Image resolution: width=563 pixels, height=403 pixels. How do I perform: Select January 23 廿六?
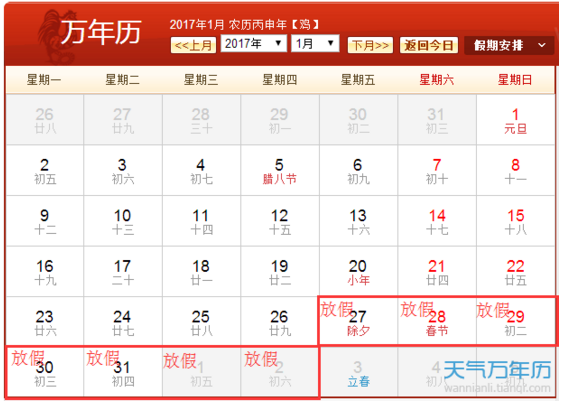(45, 322)
